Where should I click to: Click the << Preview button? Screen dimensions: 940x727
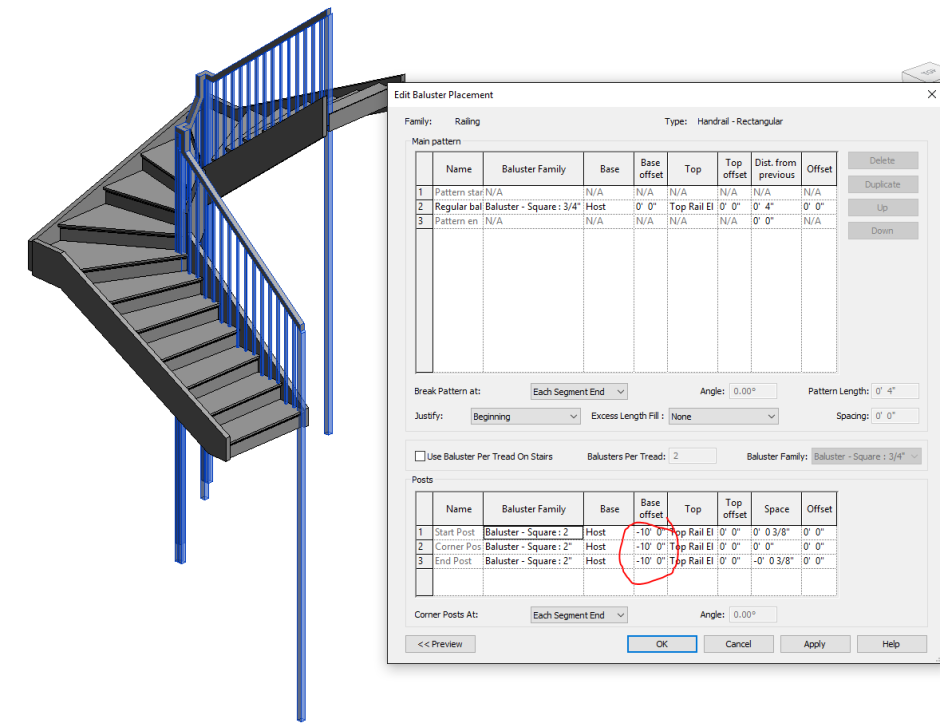tap(440, 643)
